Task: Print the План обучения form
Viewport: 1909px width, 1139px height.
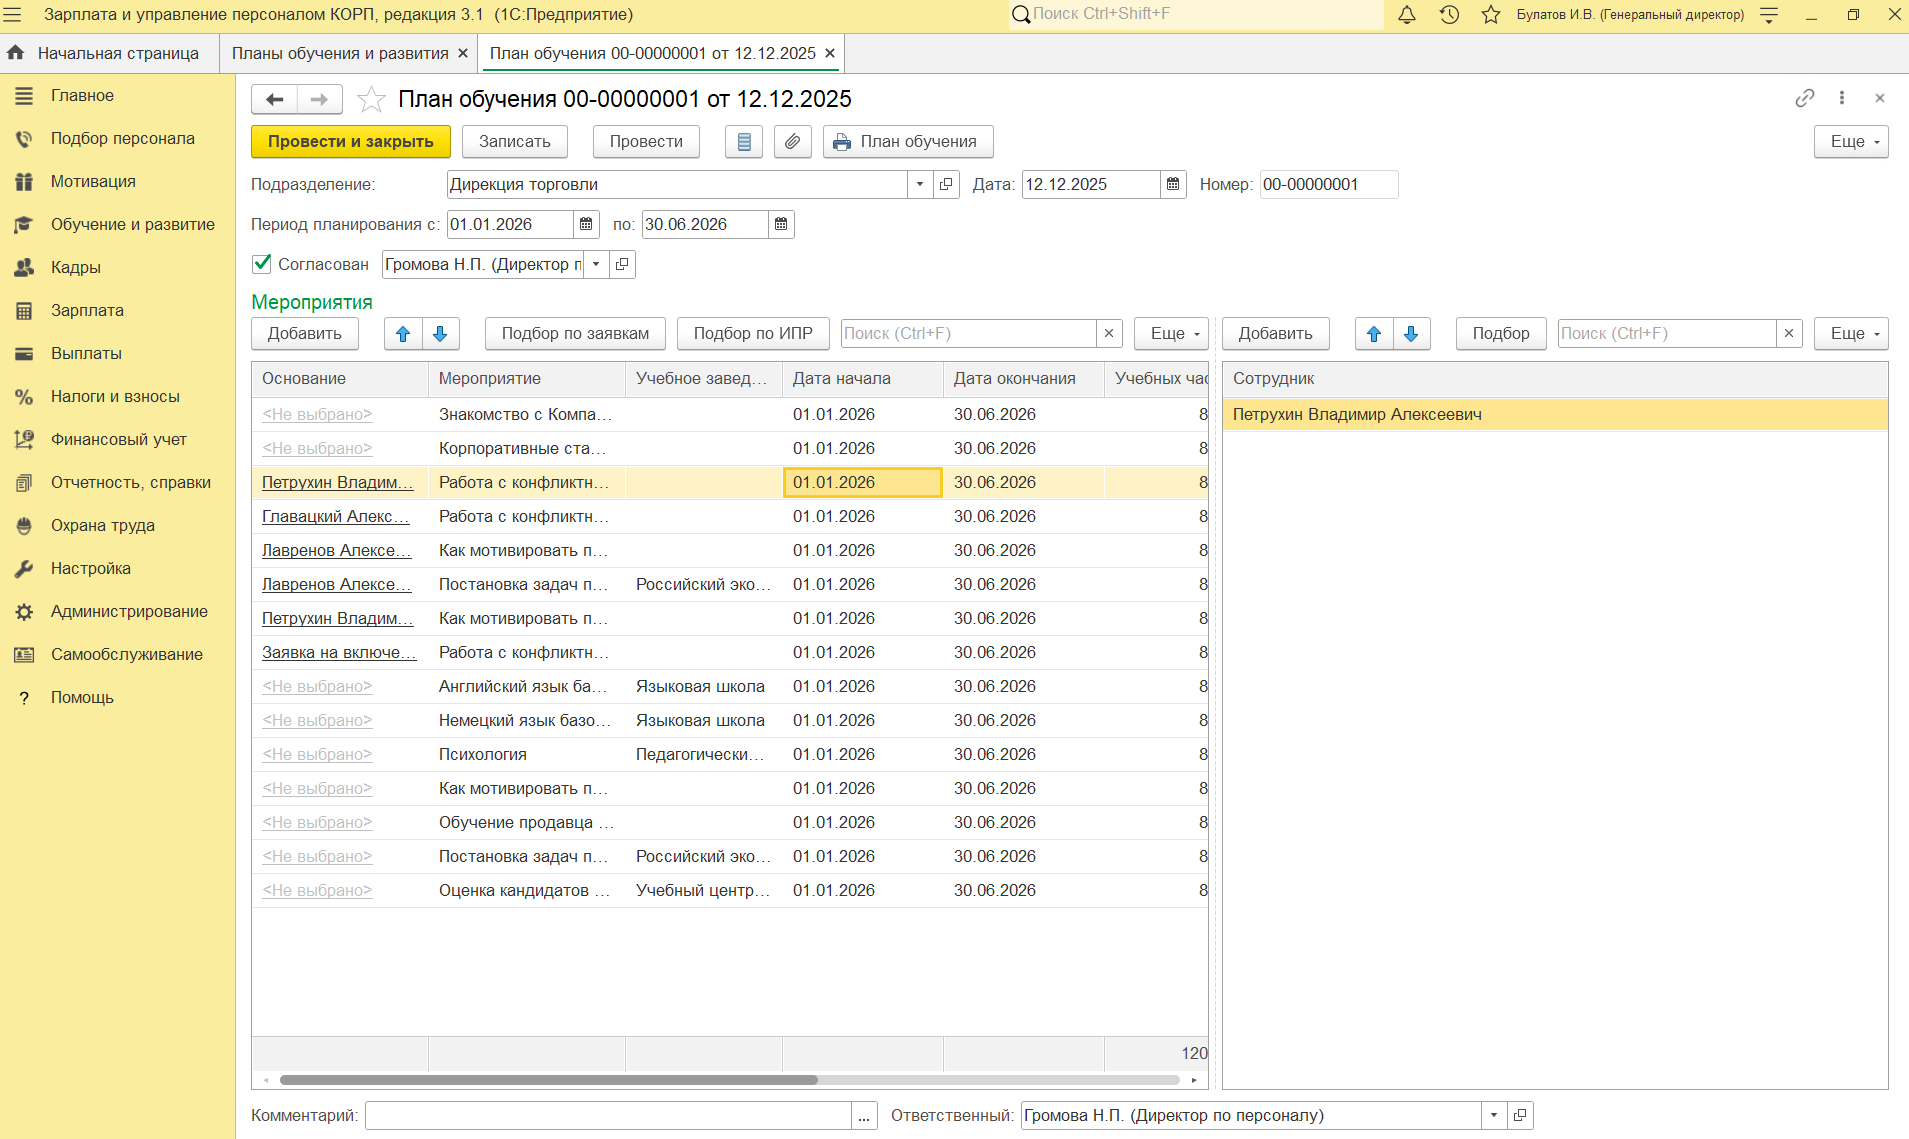Action: [908, 142]
